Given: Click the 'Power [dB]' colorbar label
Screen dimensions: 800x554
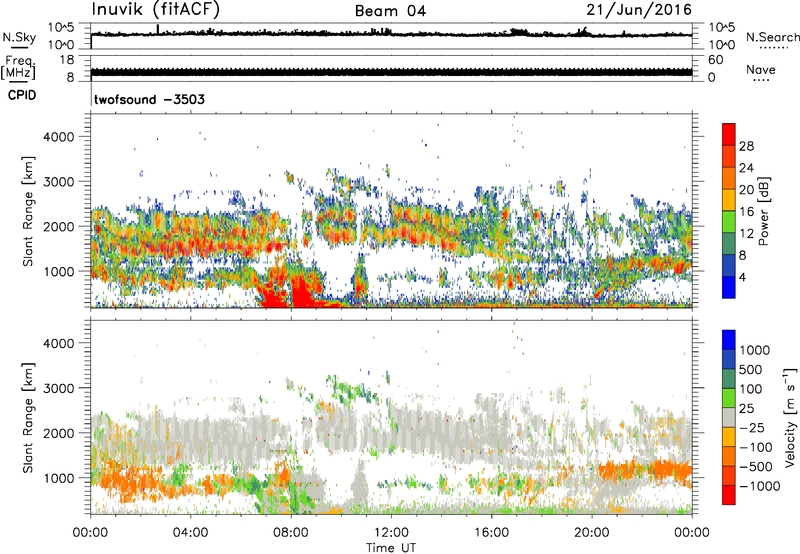Looking at the screenshot, I should (763, 211).
